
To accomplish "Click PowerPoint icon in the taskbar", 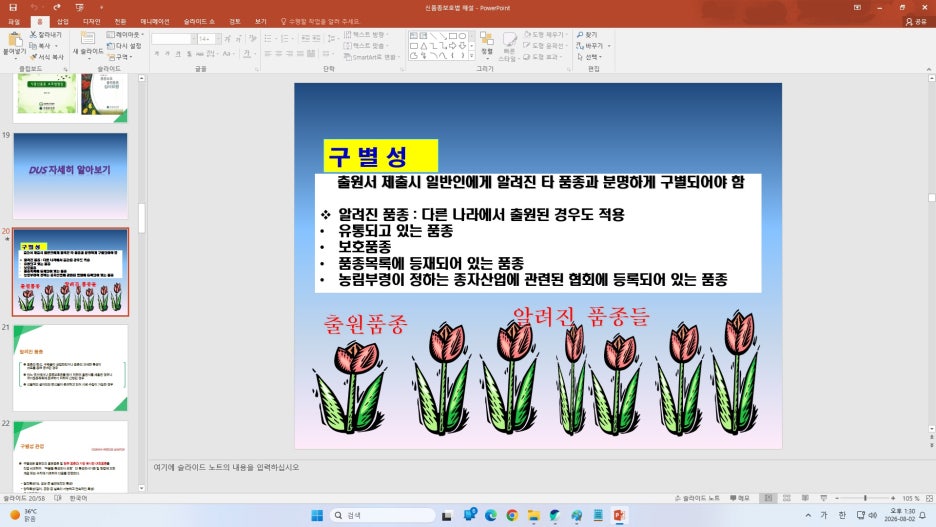I will [x=619, y=515].
